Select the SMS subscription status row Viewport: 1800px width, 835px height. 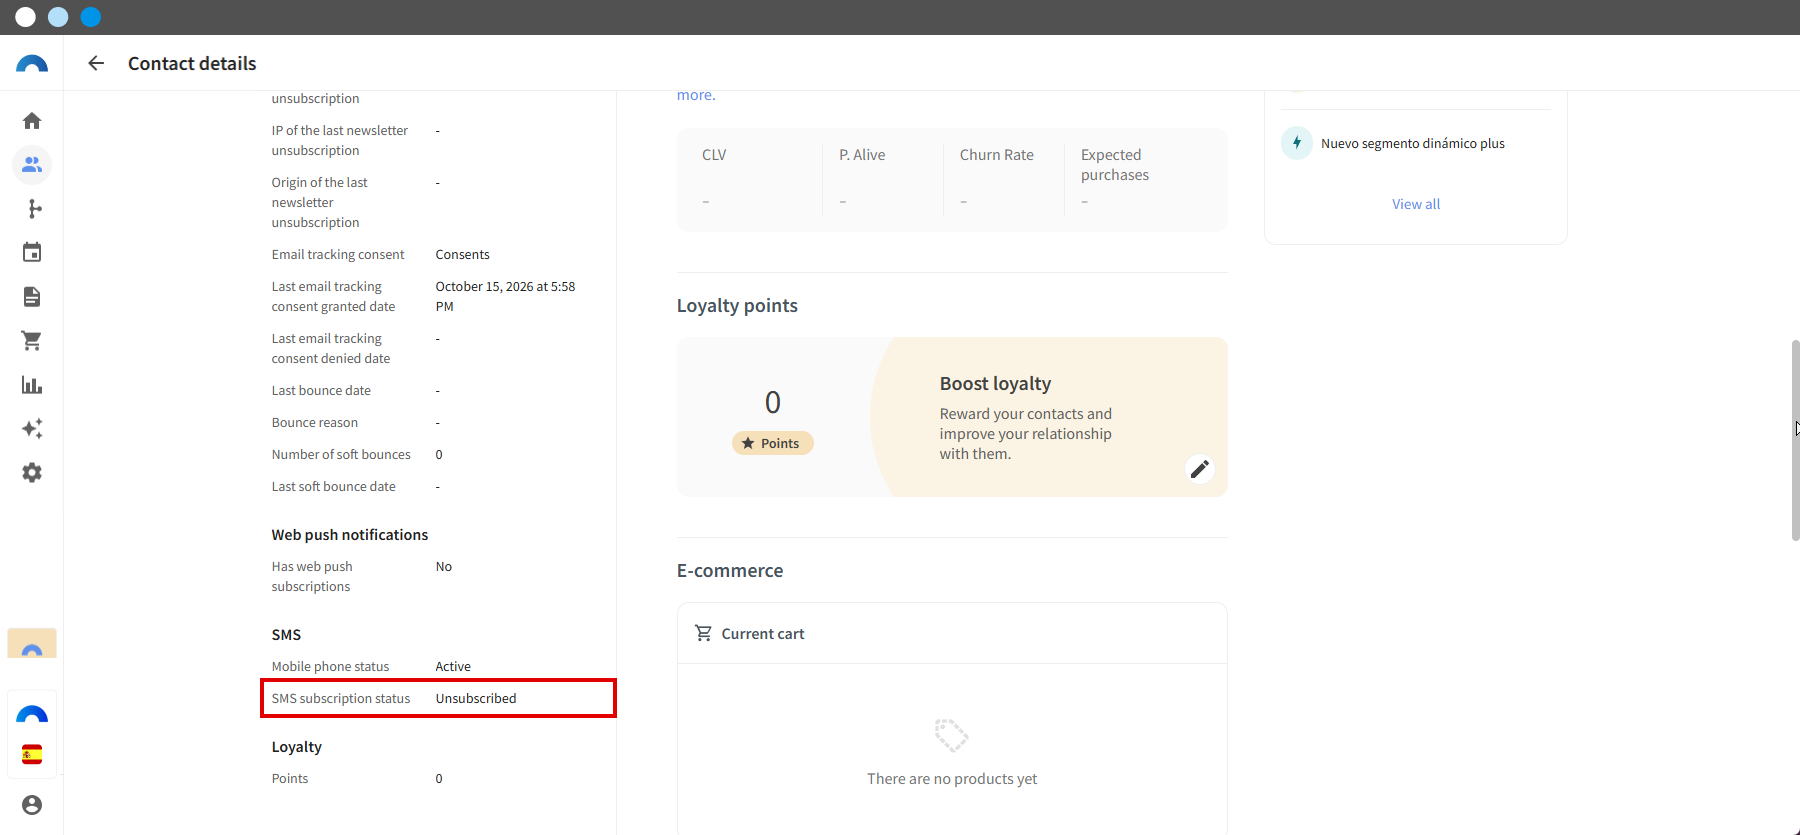(x=438, y=698)
